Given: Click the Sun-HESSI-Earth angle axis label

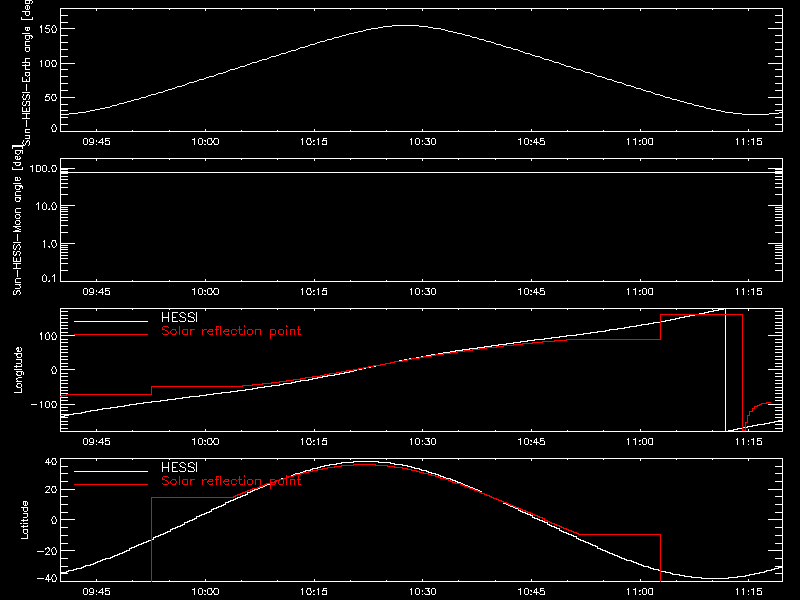Looking at the screenshot, I should pyautogui.click(x=27, y=71).
